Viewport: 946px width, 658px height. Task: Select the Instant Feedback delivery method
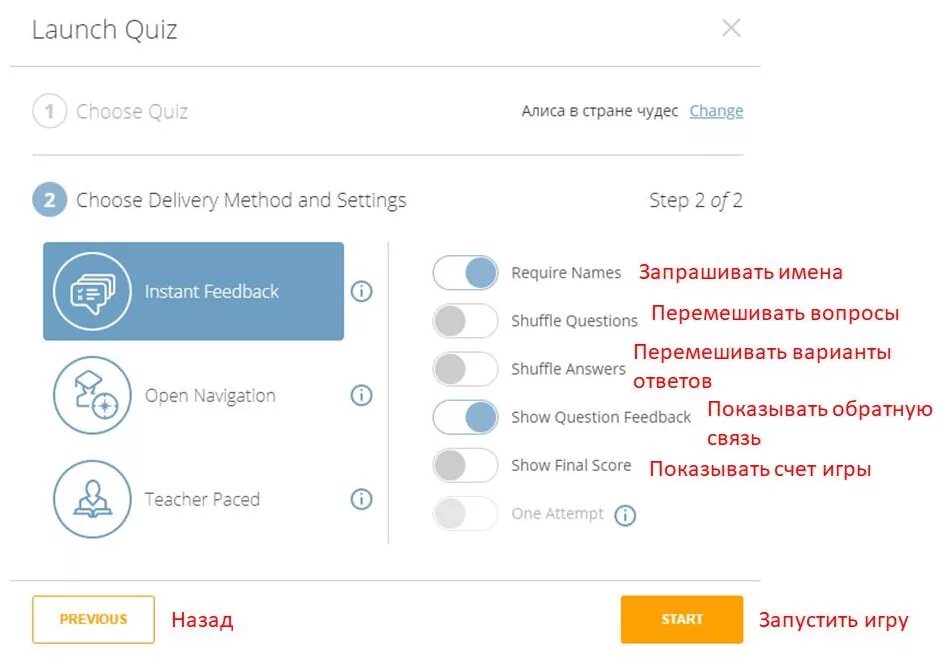212,292
